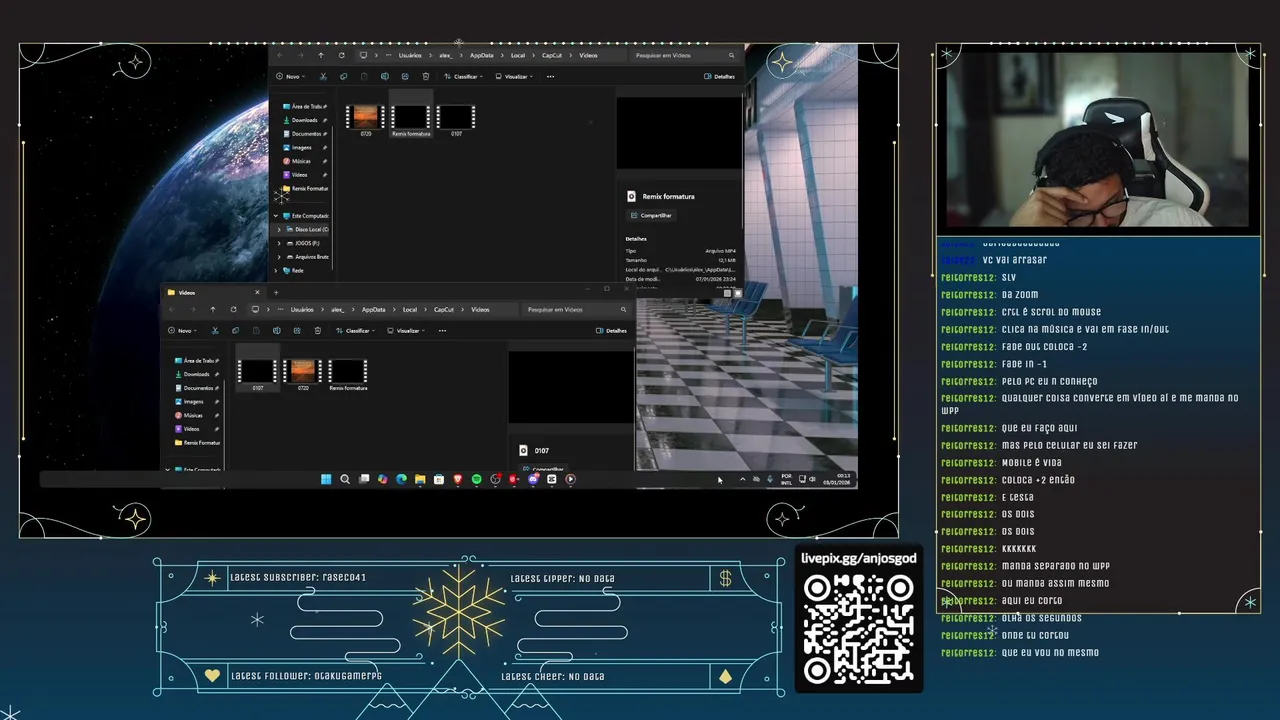Screen dimensions: 1280x720
Task: Open Visualizar dropdown in back Explorer window
Action: 514,76
